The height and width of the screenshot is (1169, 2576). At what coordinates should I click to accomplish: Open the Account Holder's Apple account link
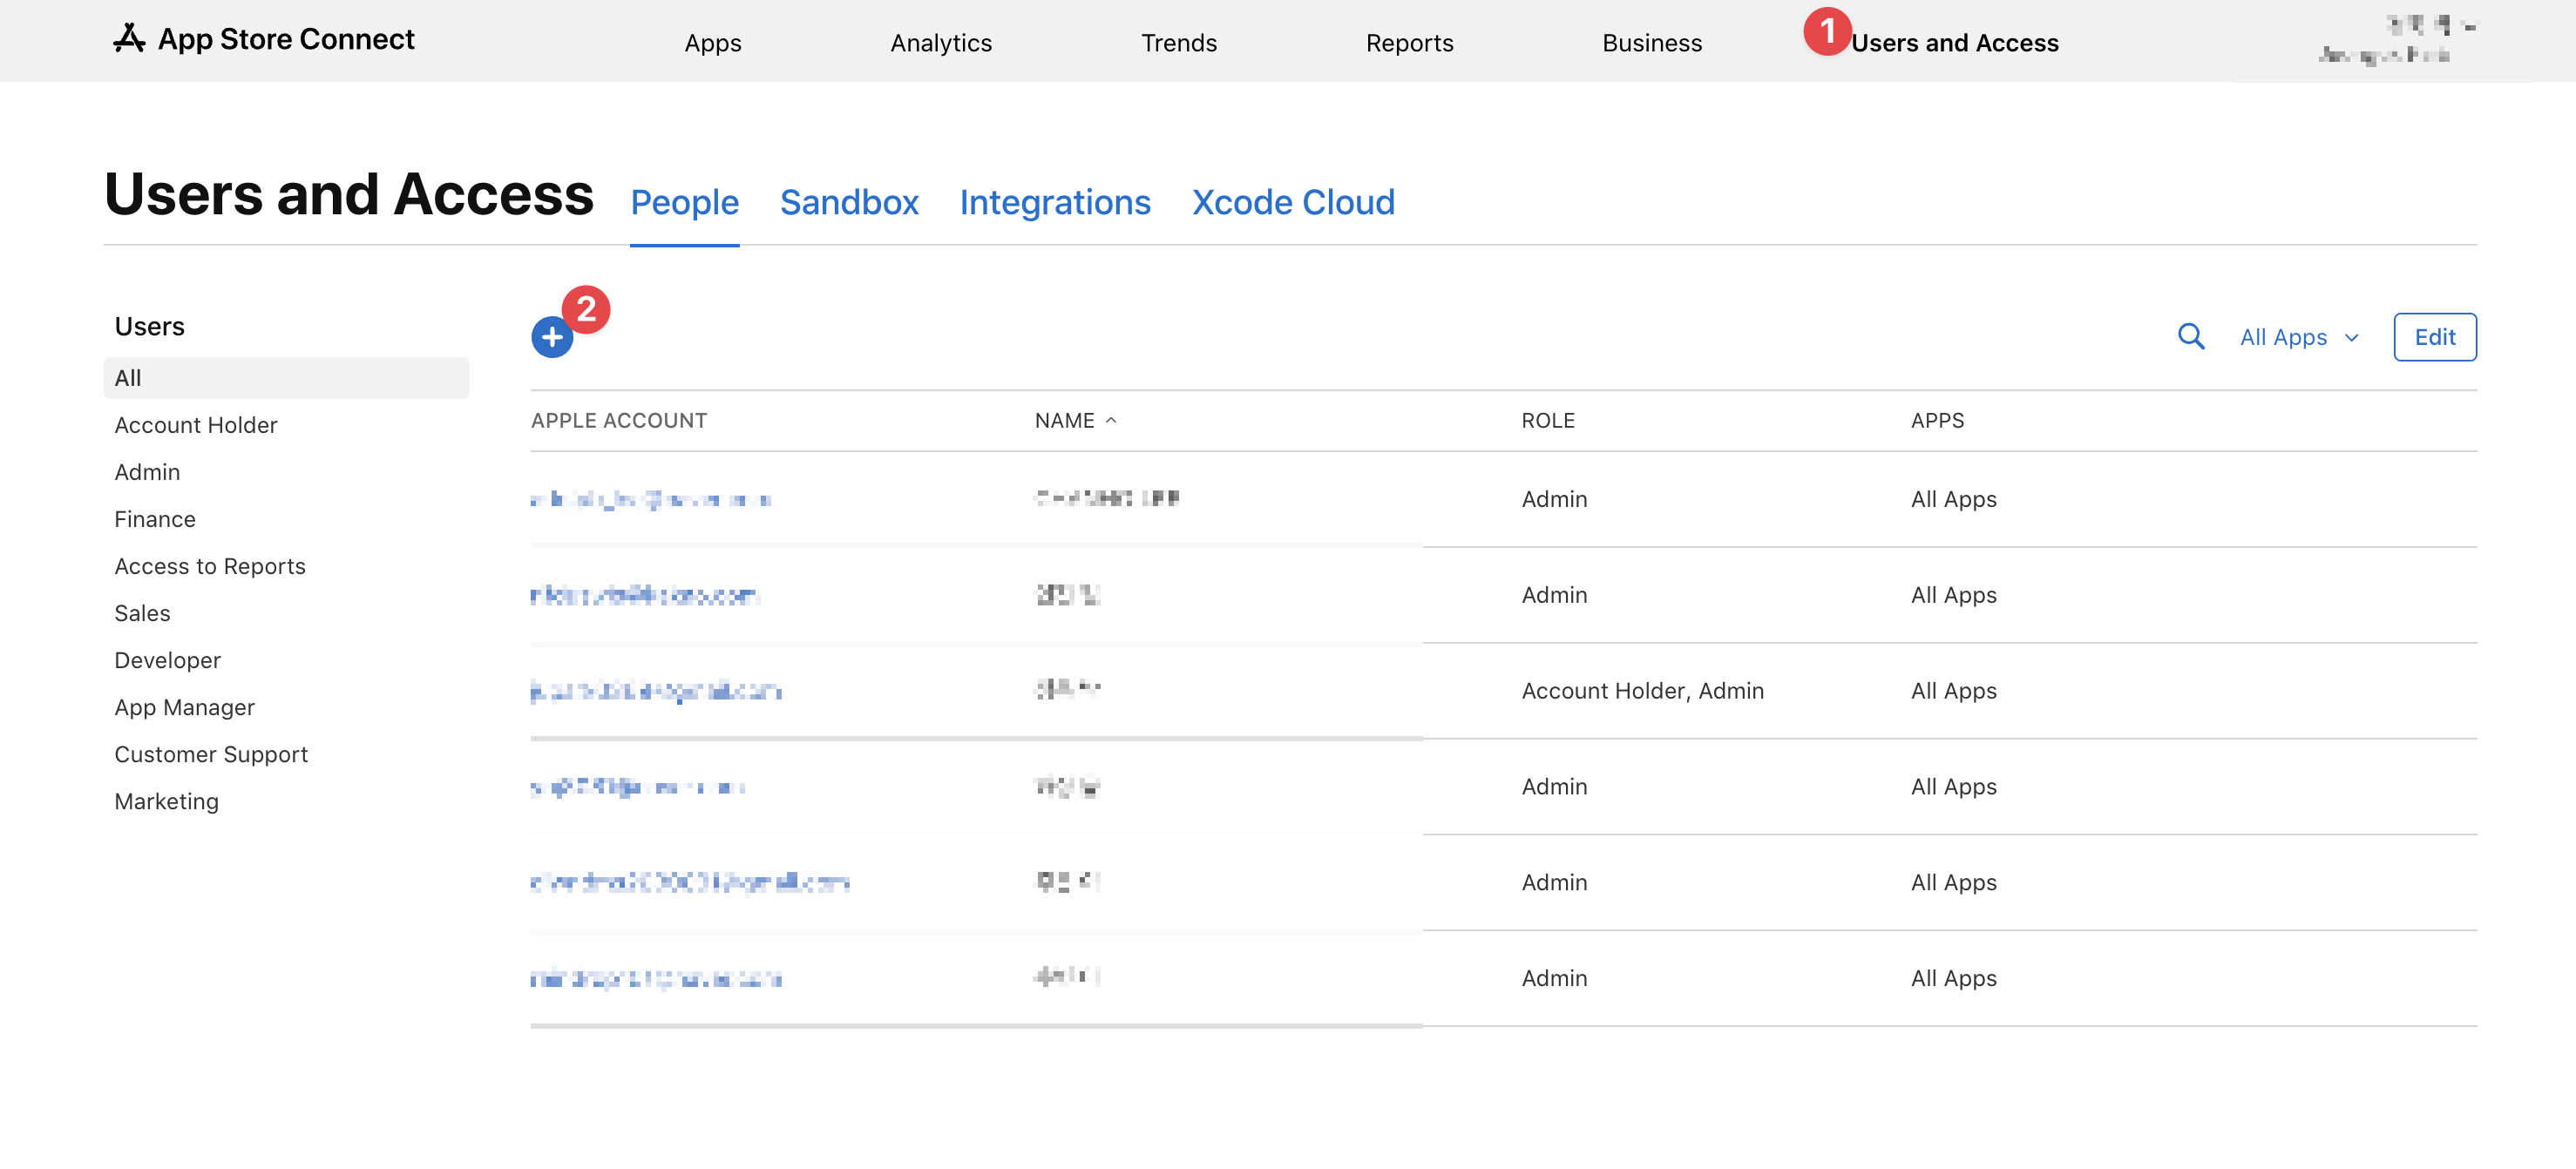click(655, 691)
